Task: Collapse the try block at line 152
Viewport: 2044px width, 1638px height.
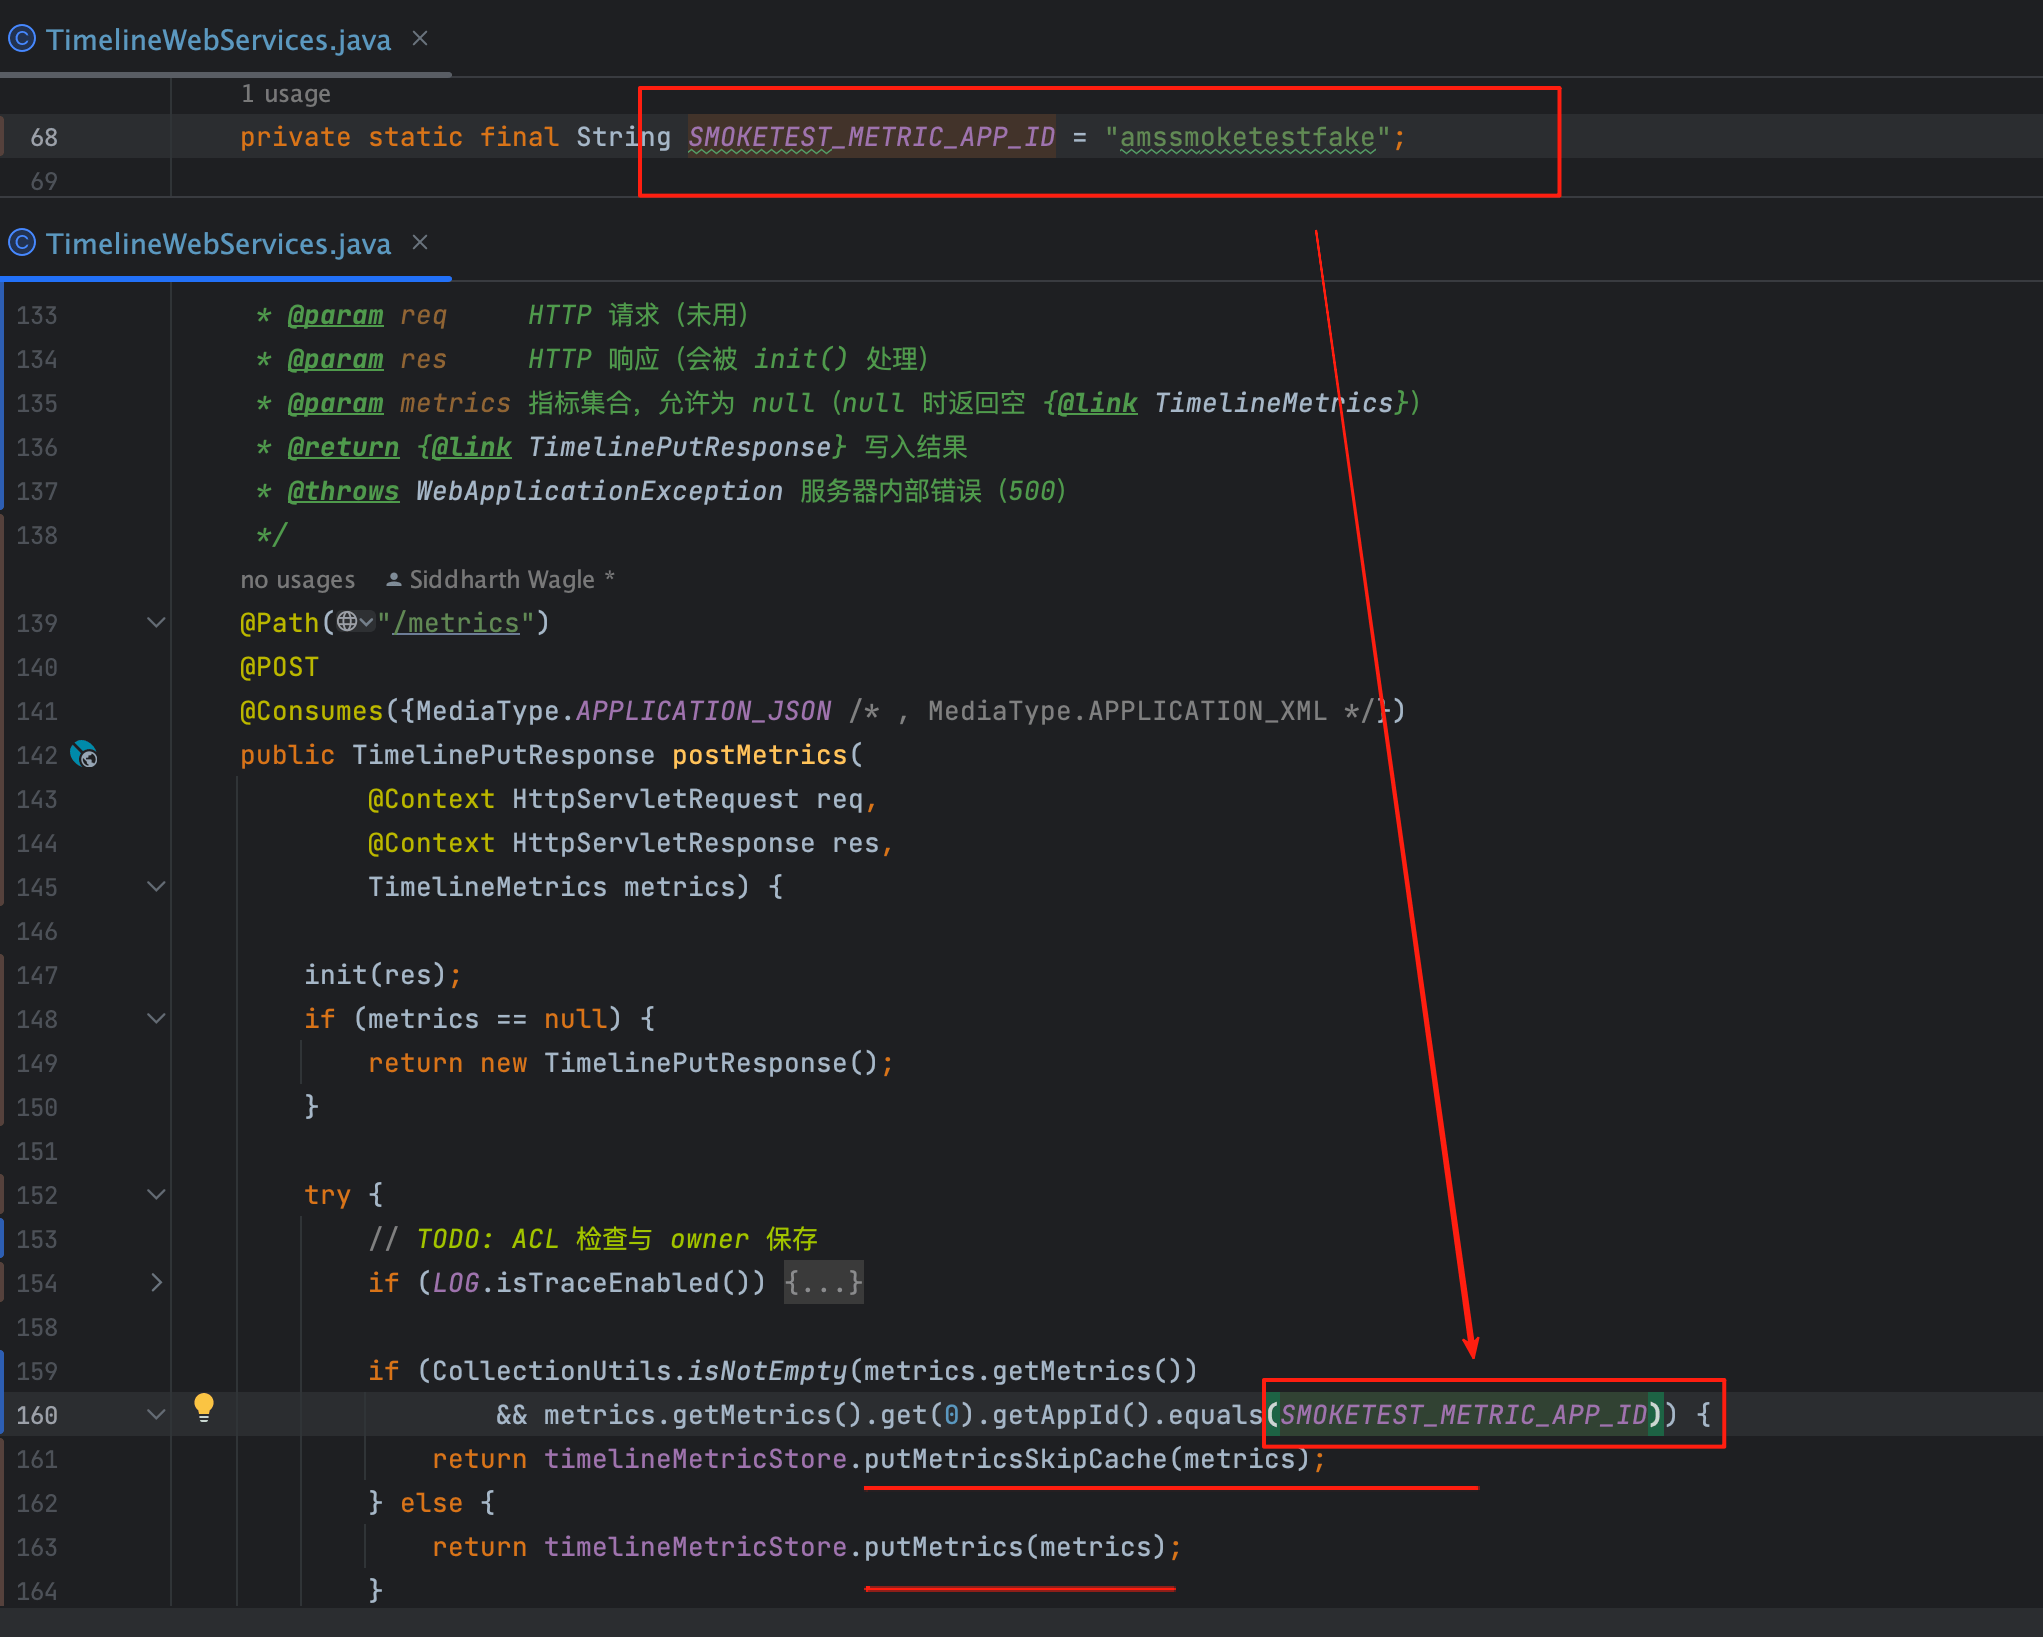Action: 156,1194
